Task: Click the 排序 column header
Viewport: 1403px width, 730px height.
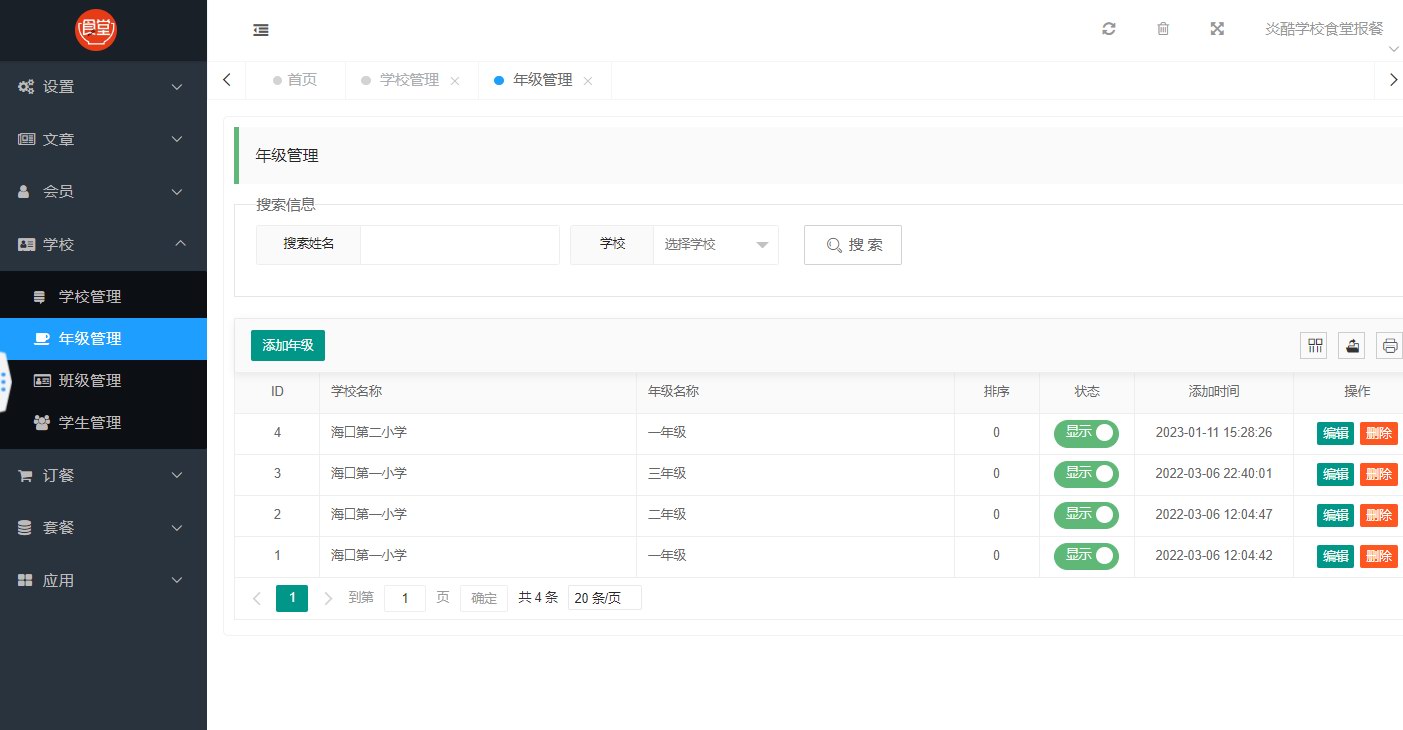Action: [996, 392]
